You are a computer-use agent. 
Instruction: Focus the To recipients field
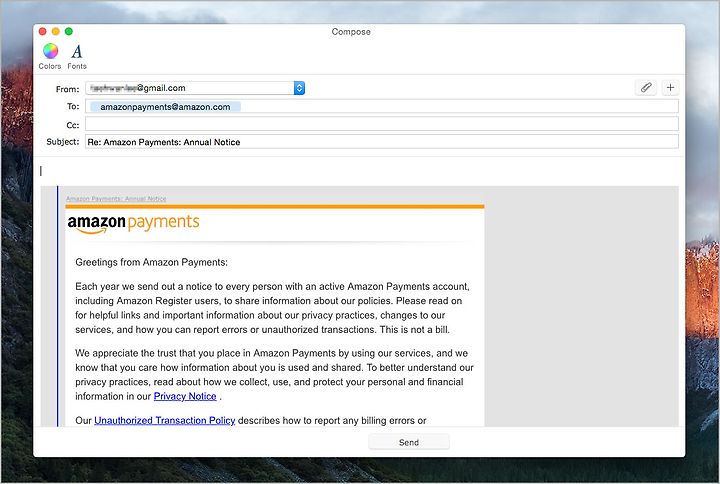(x=382, y=107)
